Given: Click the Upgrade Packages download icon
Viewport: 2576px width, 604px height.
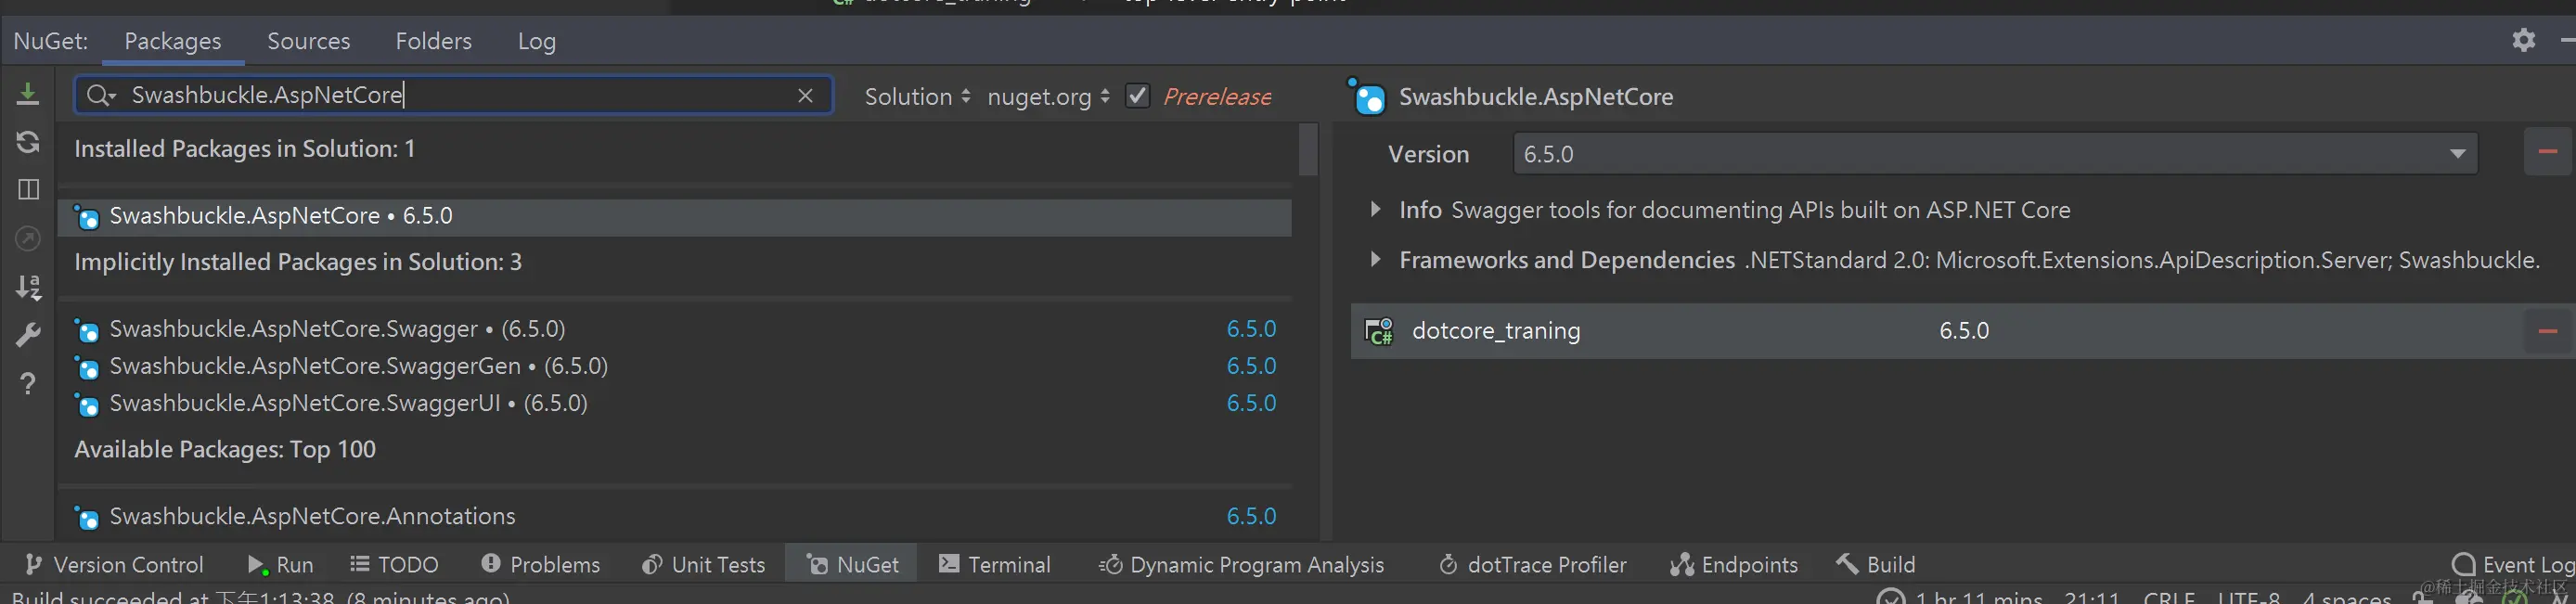Looking at the screenshot, I should [28, 94].
